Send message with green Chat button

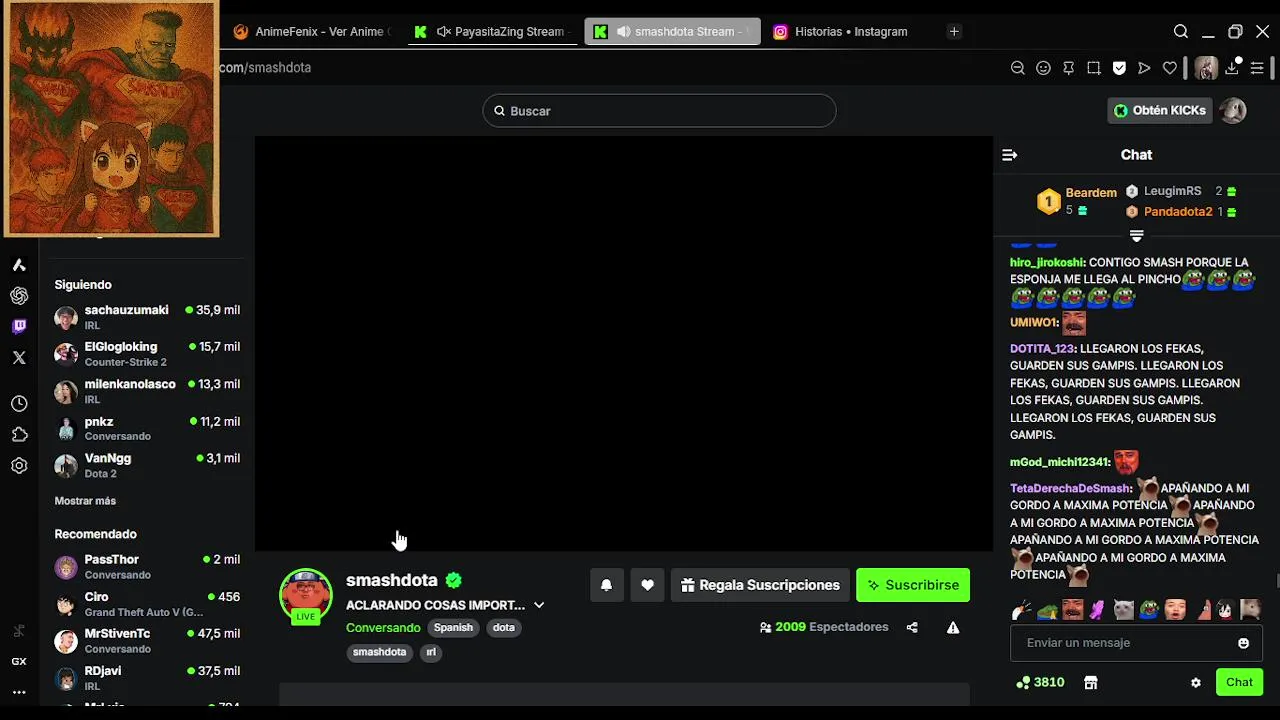[x=1239, y=683]
